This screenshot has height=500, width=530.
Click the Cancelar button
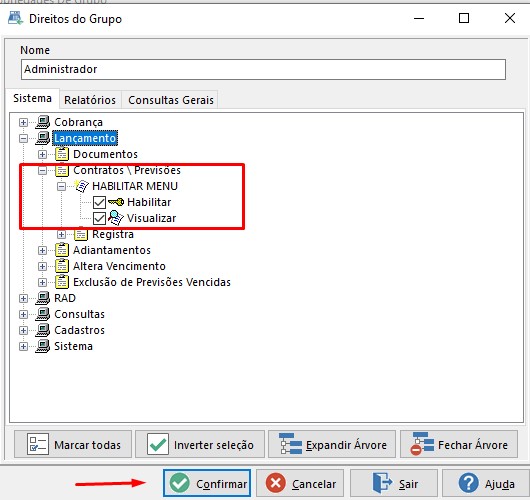300,483
